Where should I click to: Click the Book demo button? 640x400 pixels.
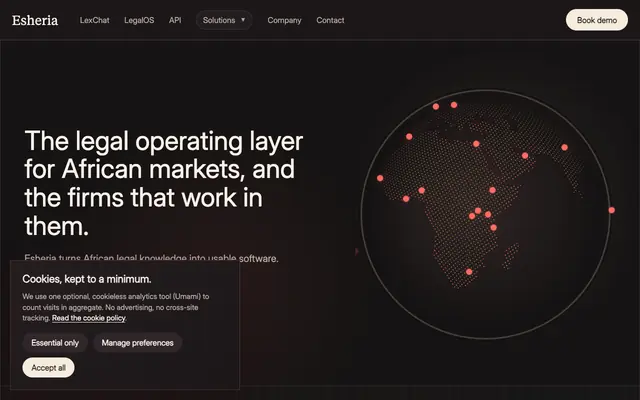pyautogui.click(x=597, y=20)
